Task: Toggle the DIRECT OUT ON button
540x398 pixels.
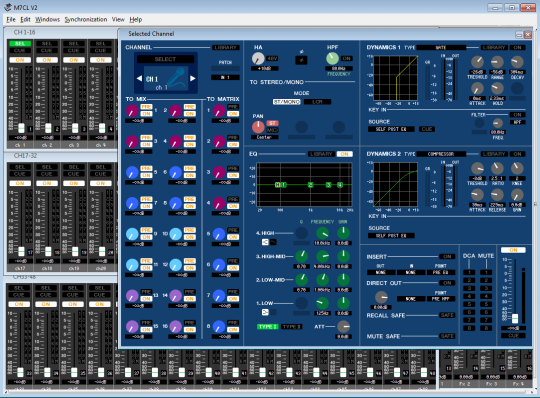Action: (447, 283)
